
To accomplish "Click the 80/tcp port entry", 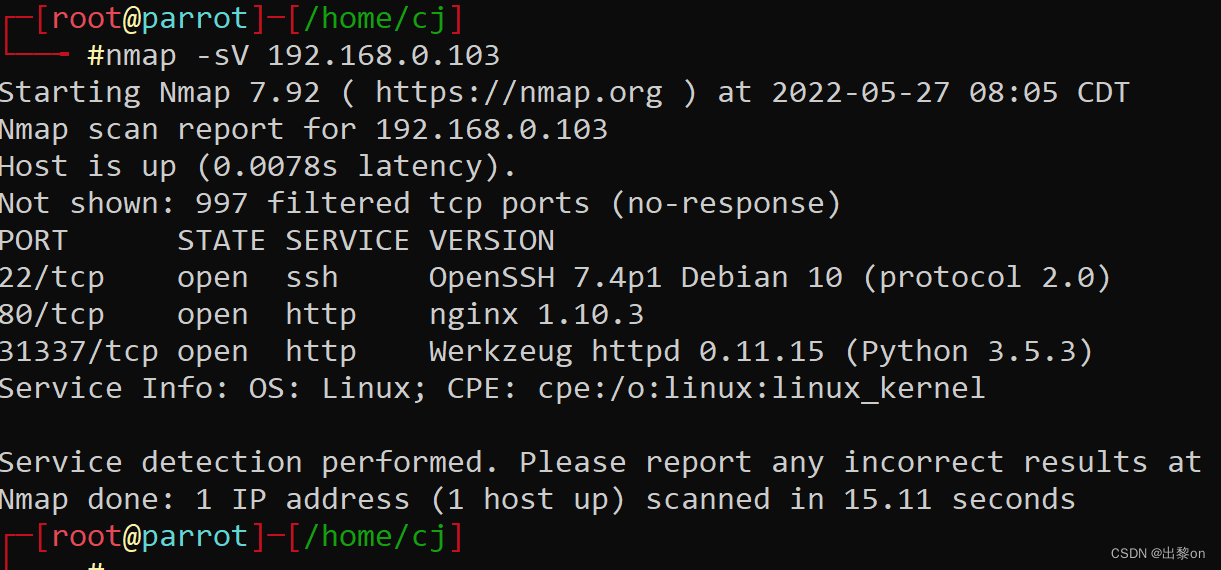I will click(52, 314).
